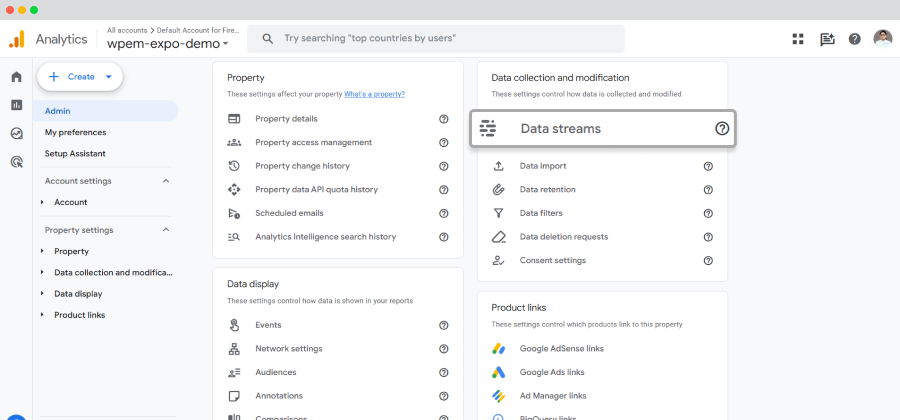Click the help icon beside Data streams
The image size is (900, 420).
[722, 129]
